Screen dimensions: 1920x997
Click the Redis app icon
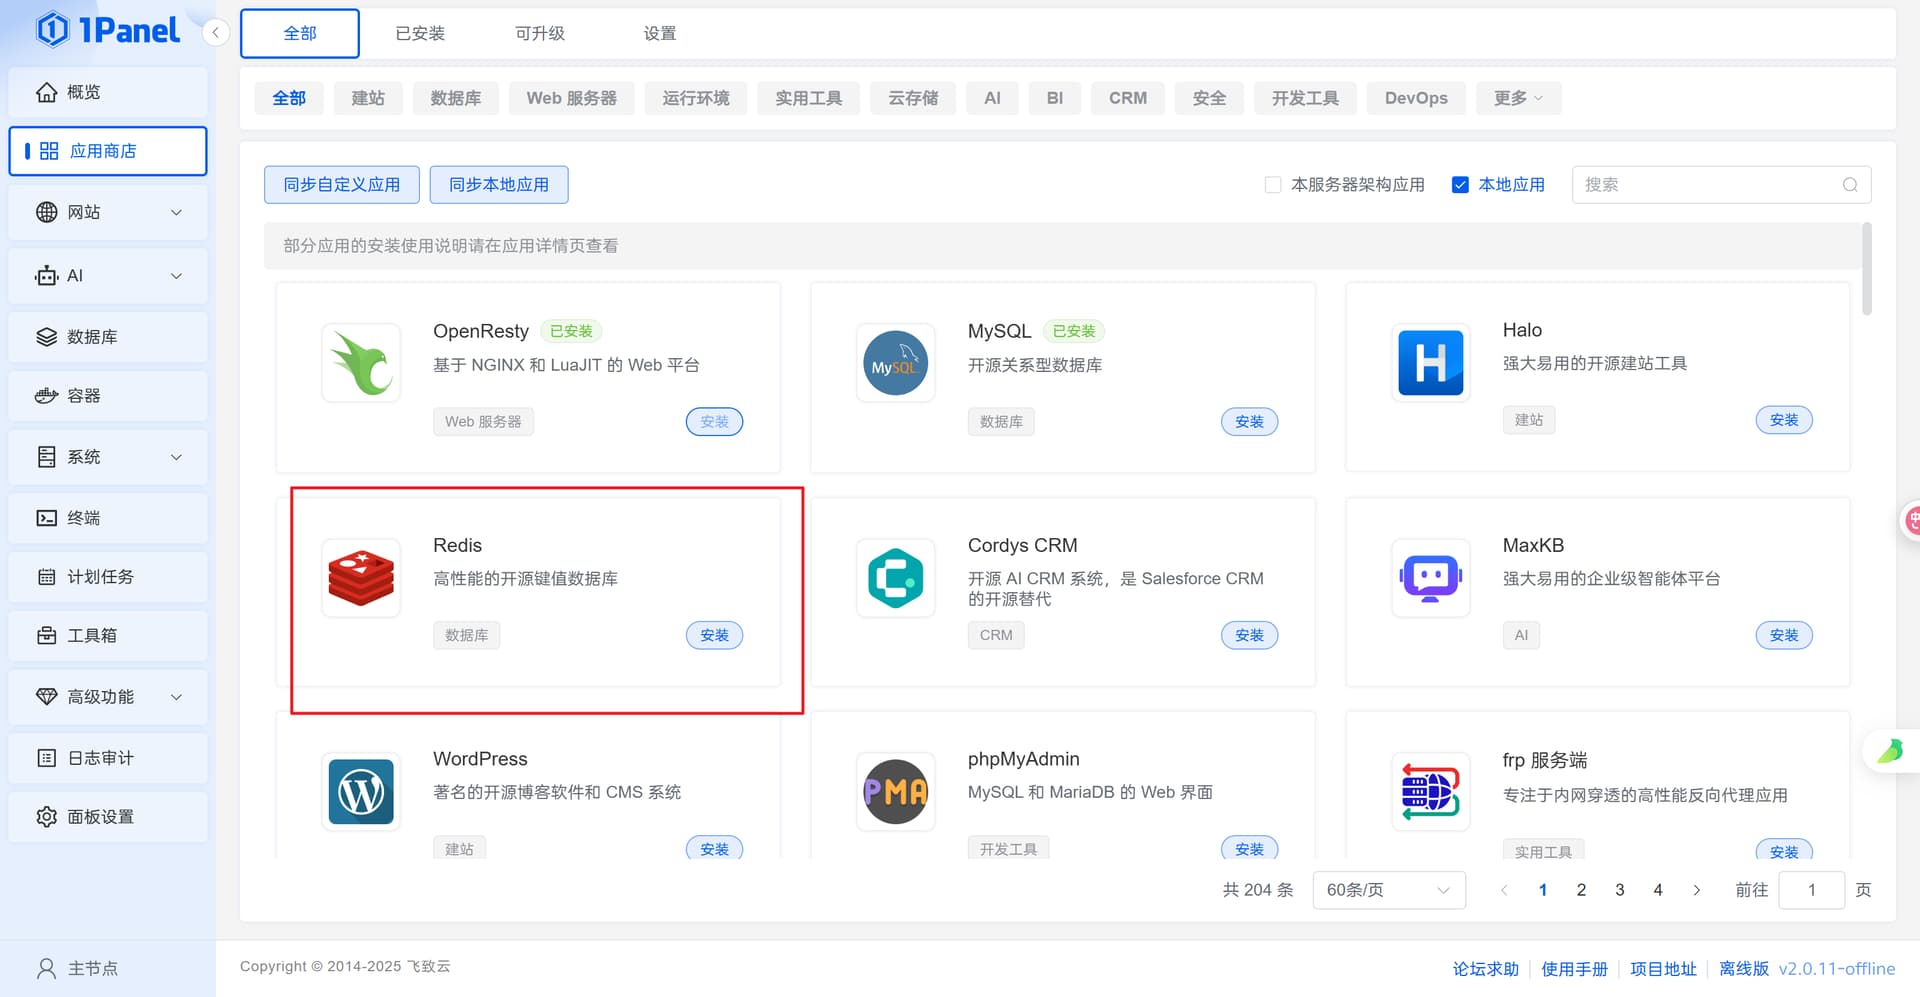tap(361, 578)
